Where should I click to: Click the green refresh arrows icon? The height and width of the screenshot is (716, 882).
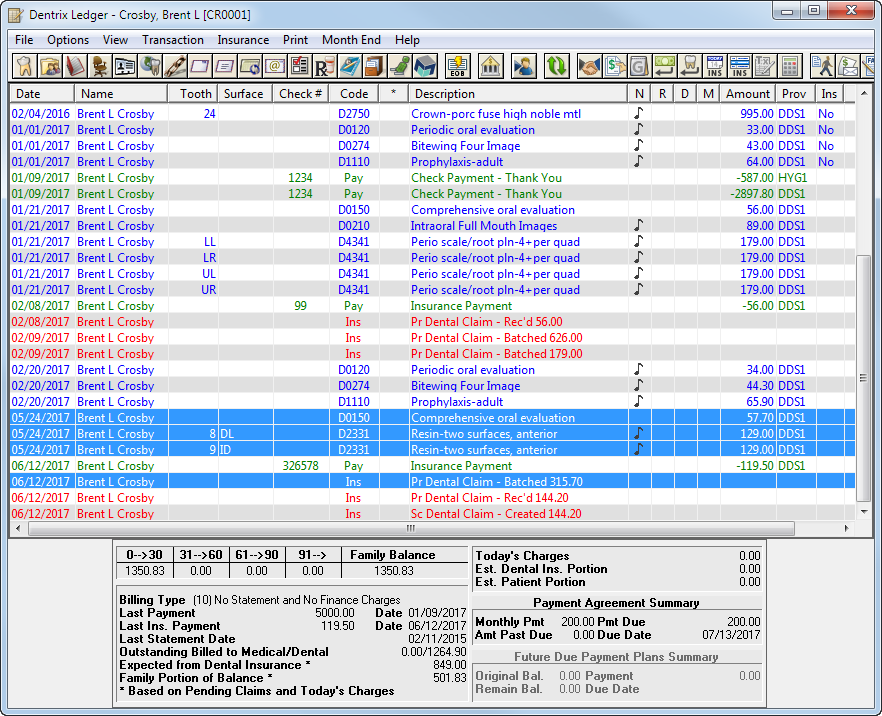[556, 66]
